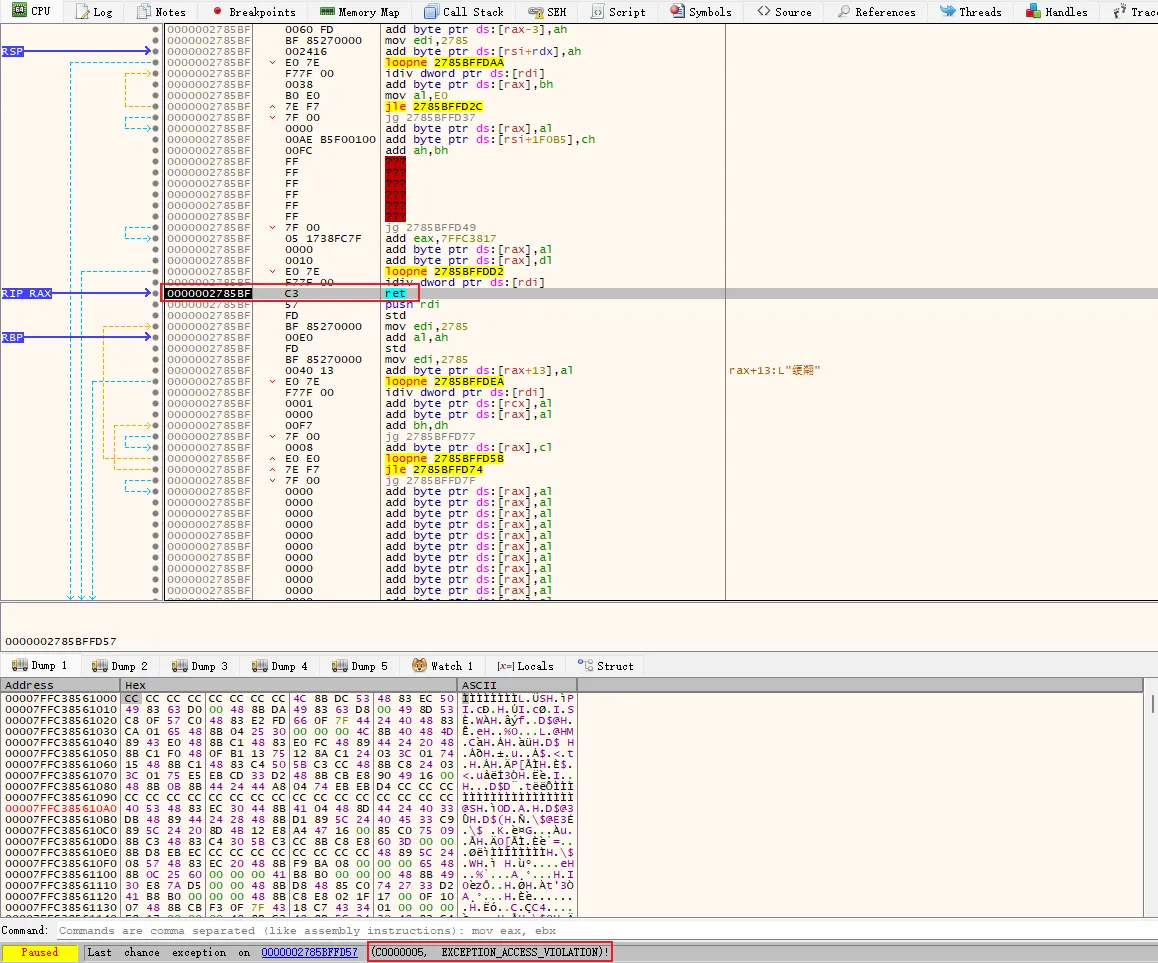Toggle breakpoint bullet on the mov al,E0 line

tap(155, 96)
